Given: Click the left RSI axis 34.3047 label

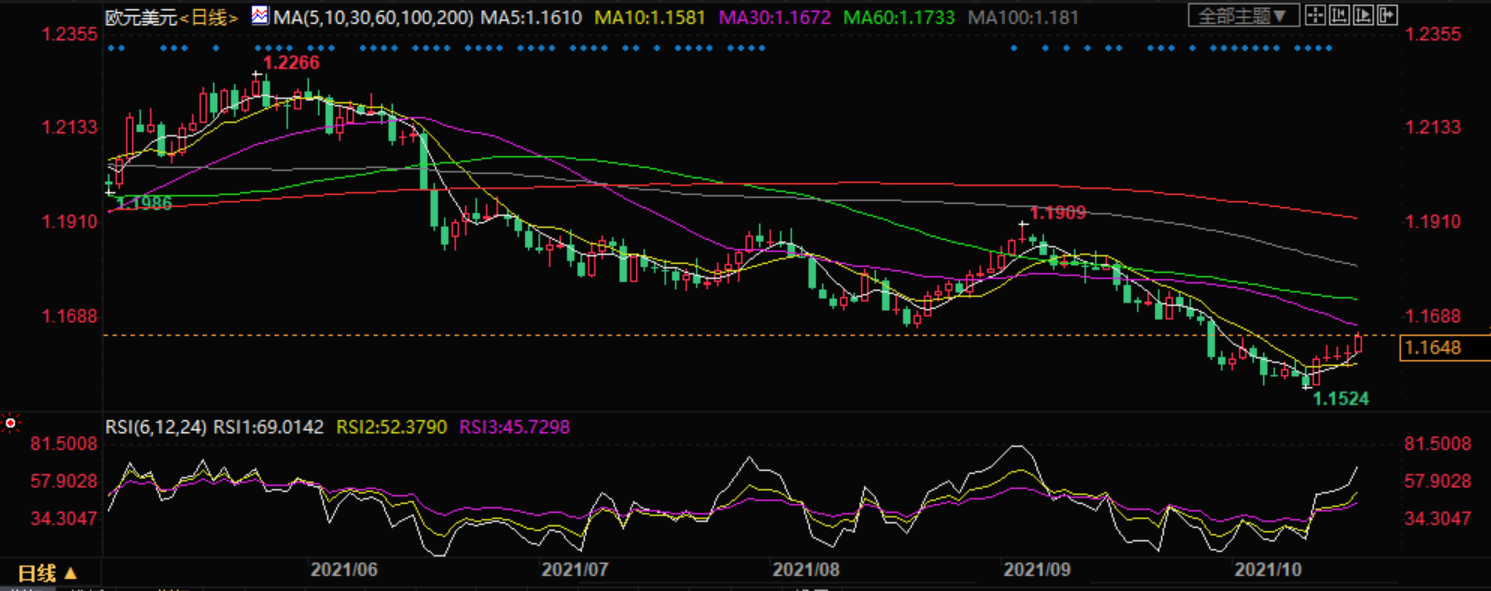Looking at the screenshot, I should [x=63, y=519].
